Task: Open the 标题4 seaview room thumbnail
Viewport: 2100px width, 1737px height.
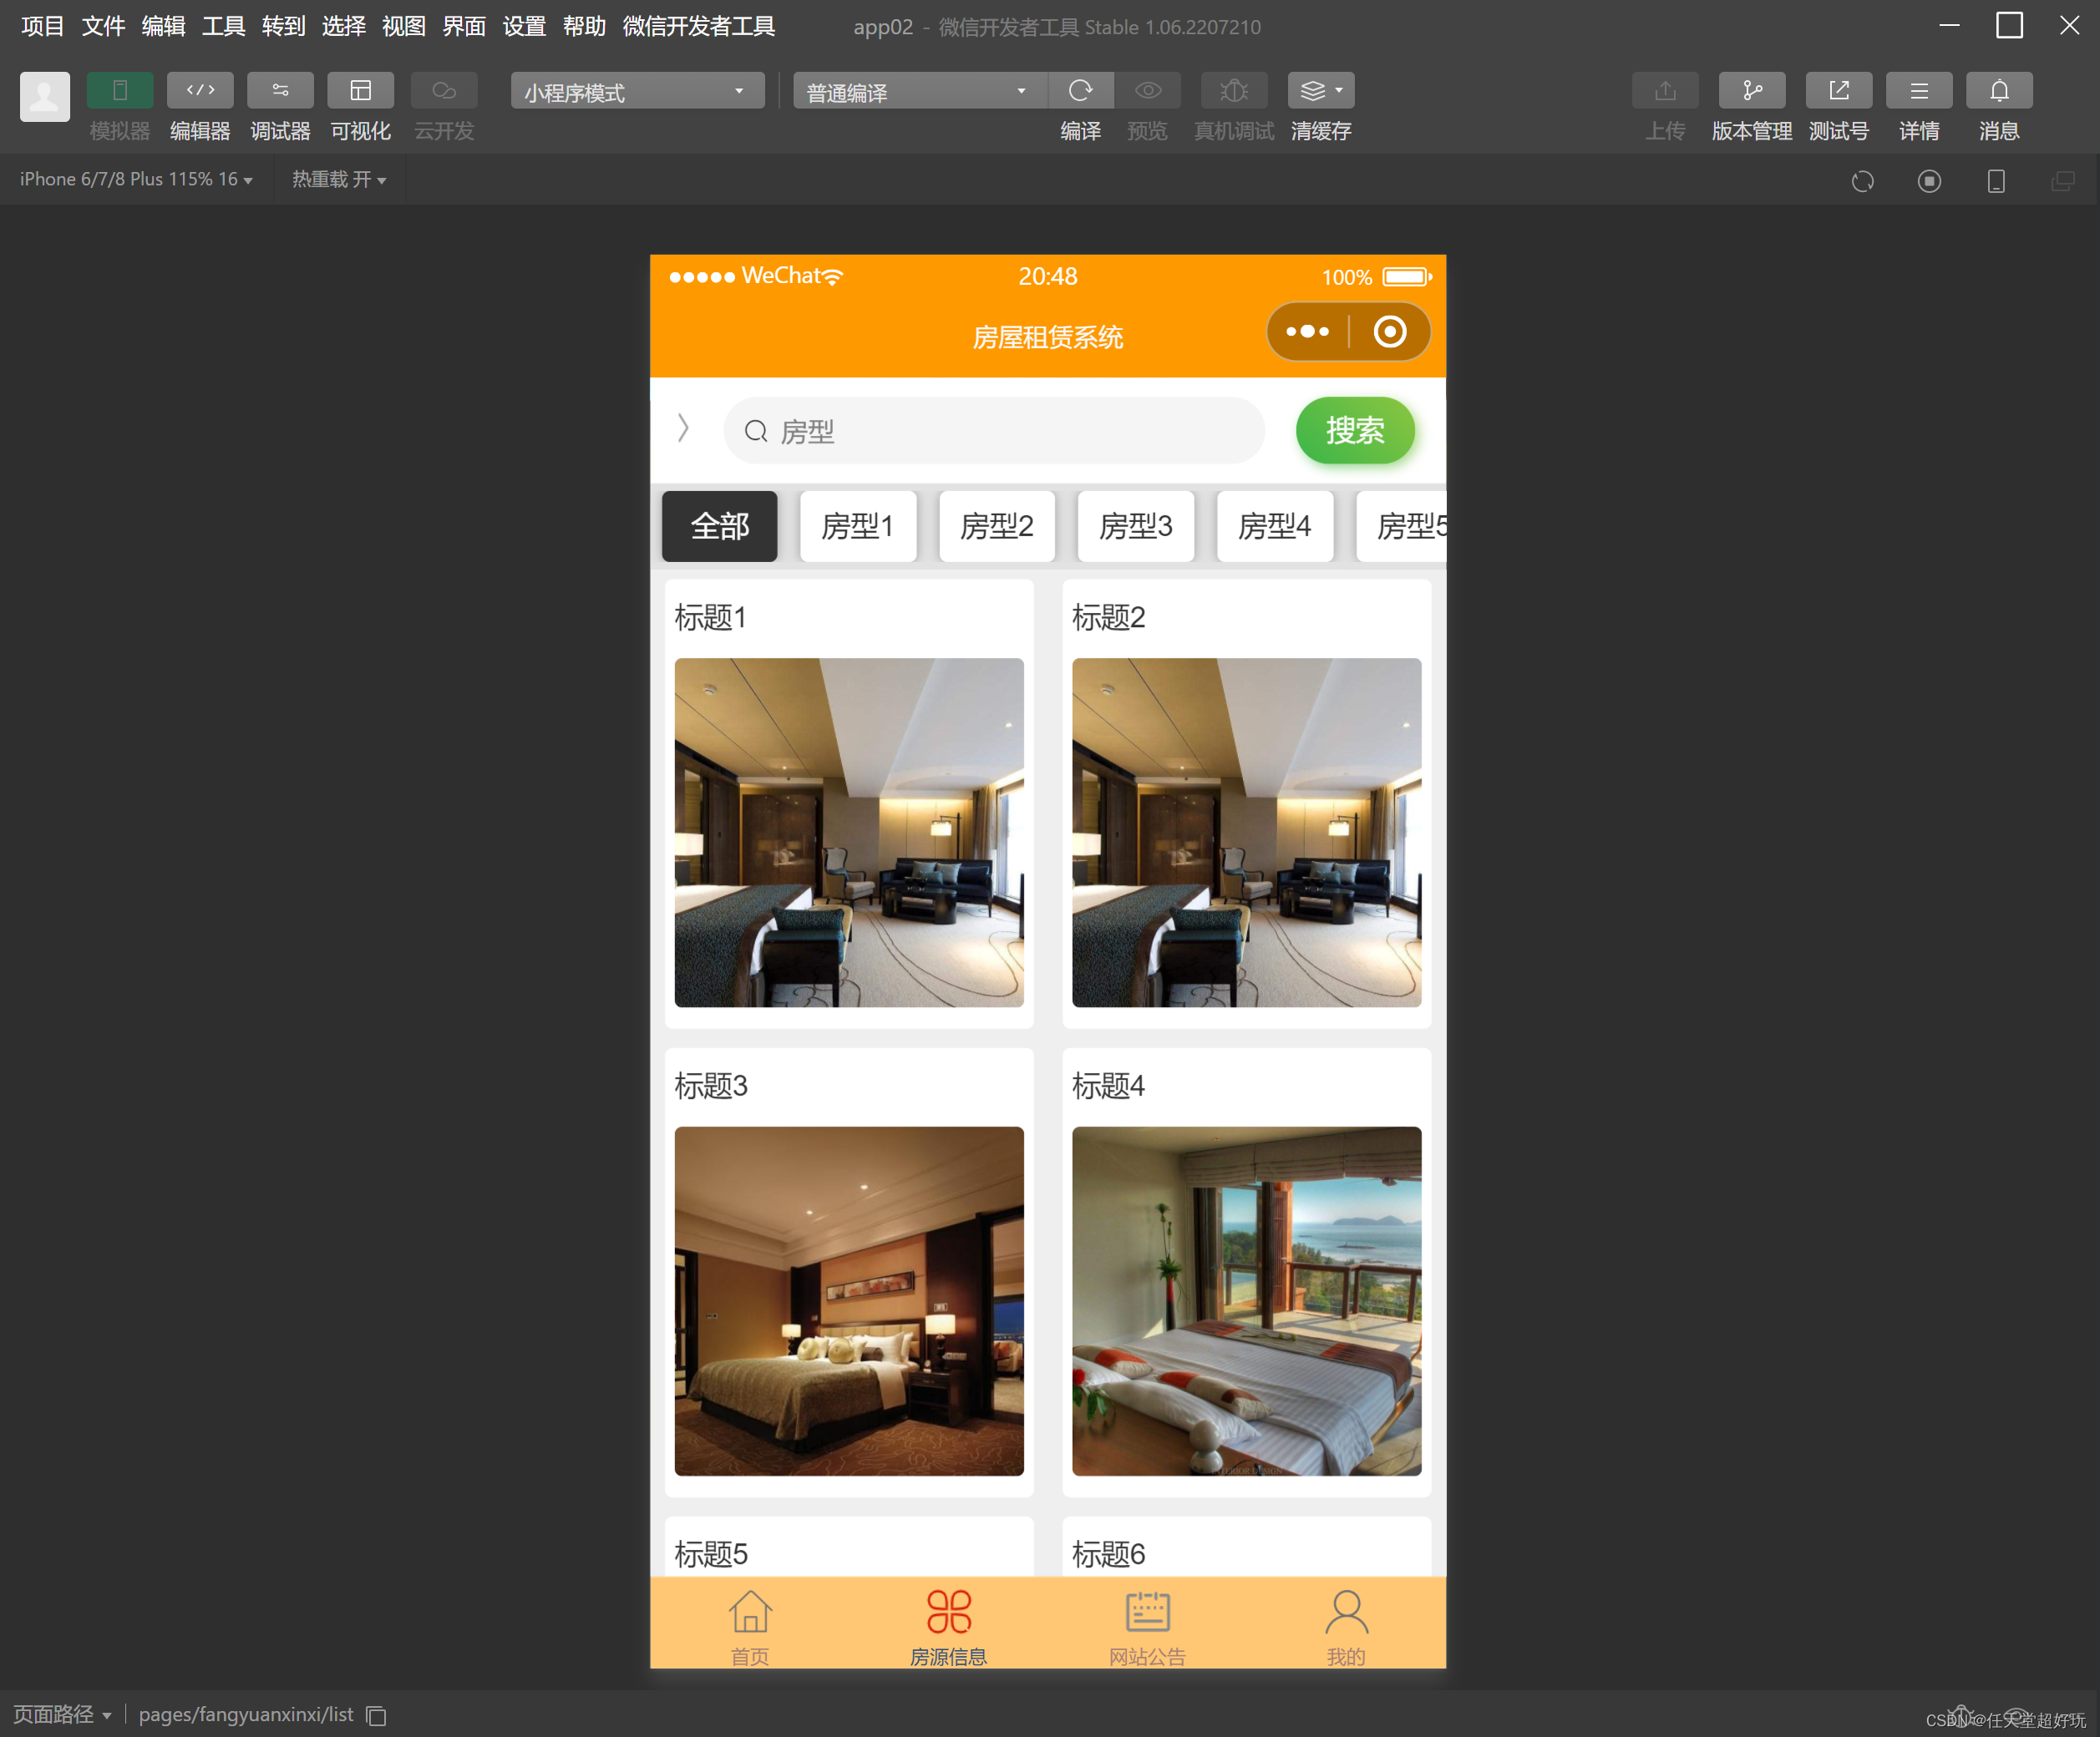Action: [1247, 1301]
